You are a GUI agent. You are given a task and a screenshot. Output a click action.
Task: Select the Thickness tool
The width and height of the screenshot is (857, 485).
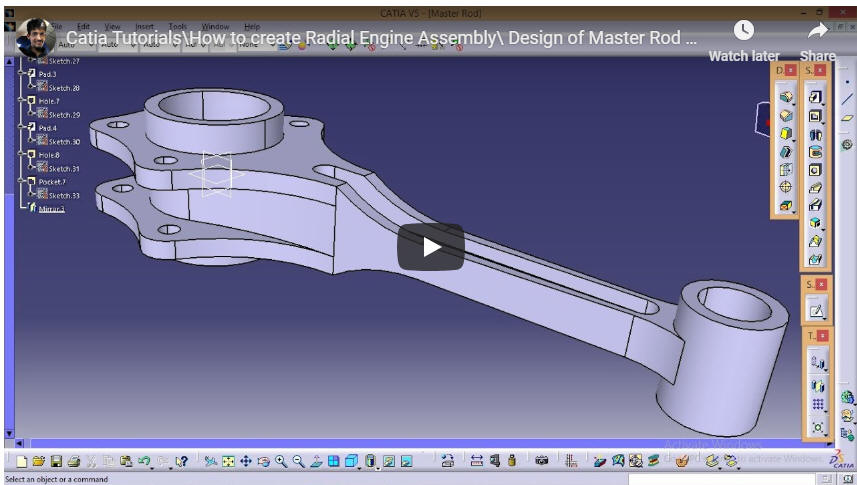click(786, 170)
